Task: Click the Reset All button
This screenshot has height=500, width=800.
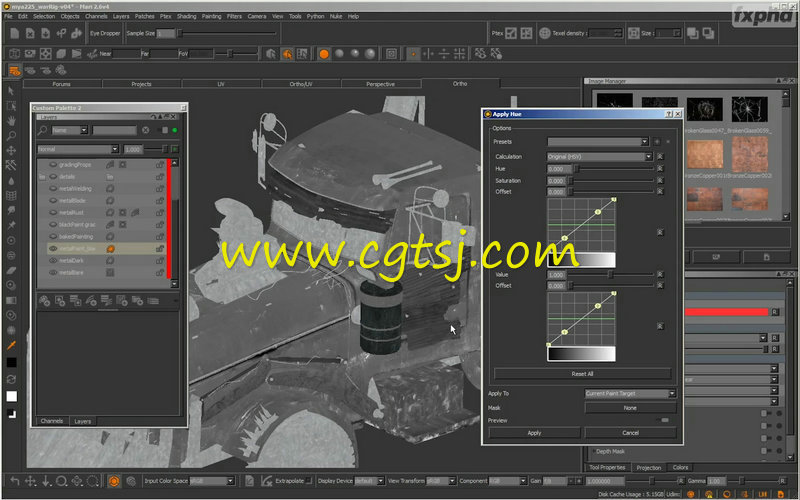Action: pyautogui.click(x=582, y=374)
